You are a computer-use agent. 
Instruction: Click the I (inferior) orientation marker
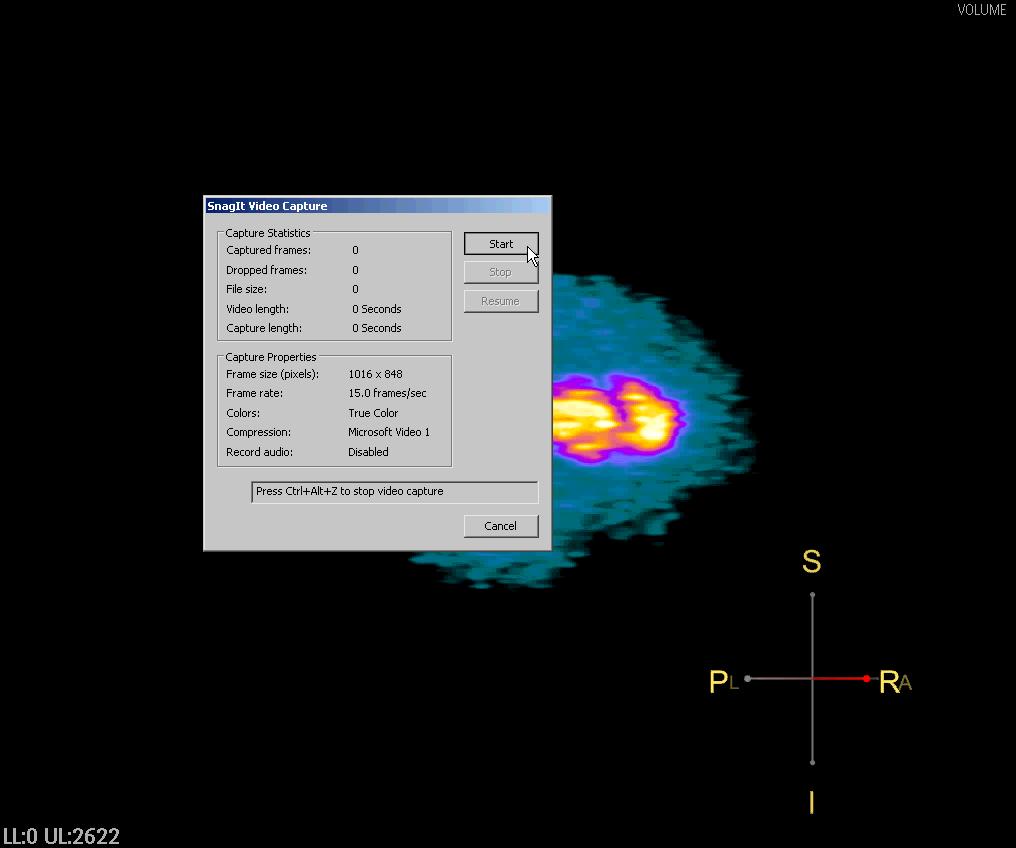[811, 803]
